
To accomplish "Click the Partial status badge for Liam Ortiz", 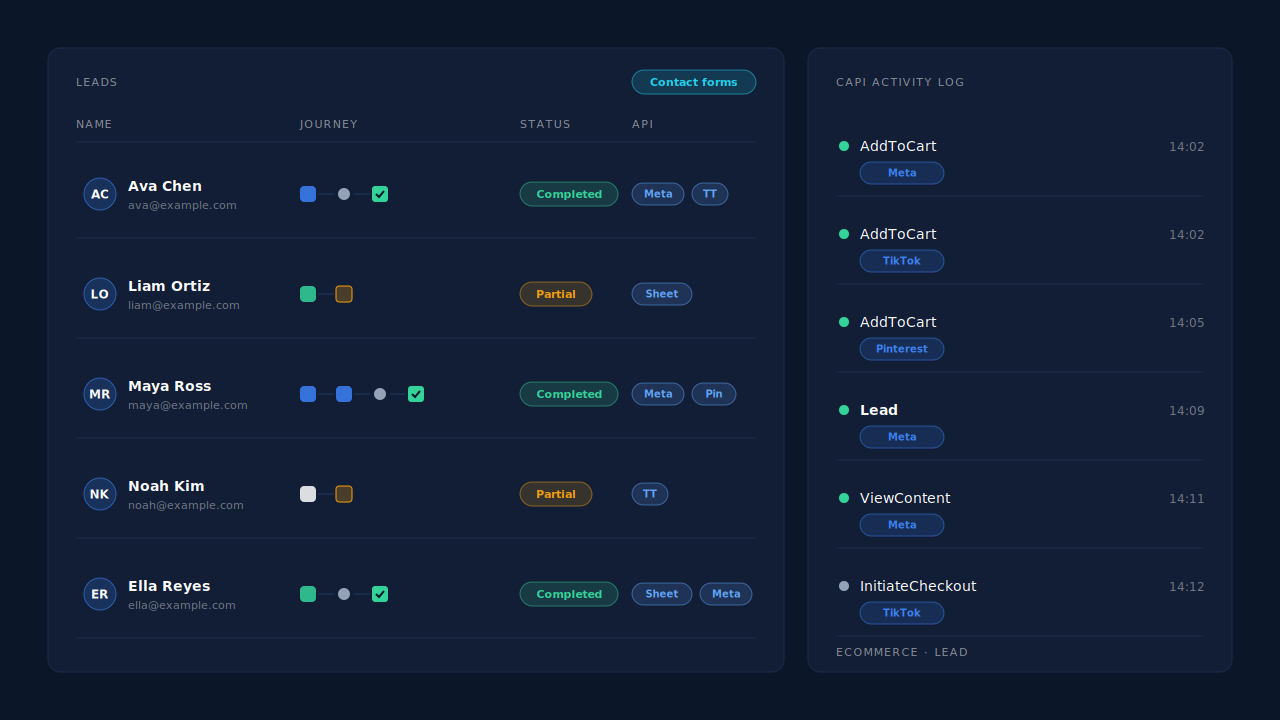I will tap(556, 294).
